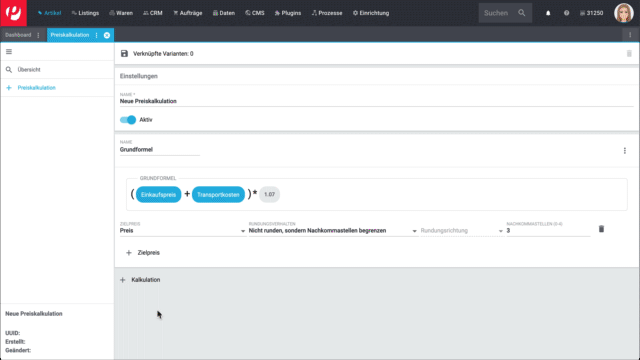Click the Erstellt: label
Image resolution: width=640 pixels, height=360 pixels.
point(15,342)
